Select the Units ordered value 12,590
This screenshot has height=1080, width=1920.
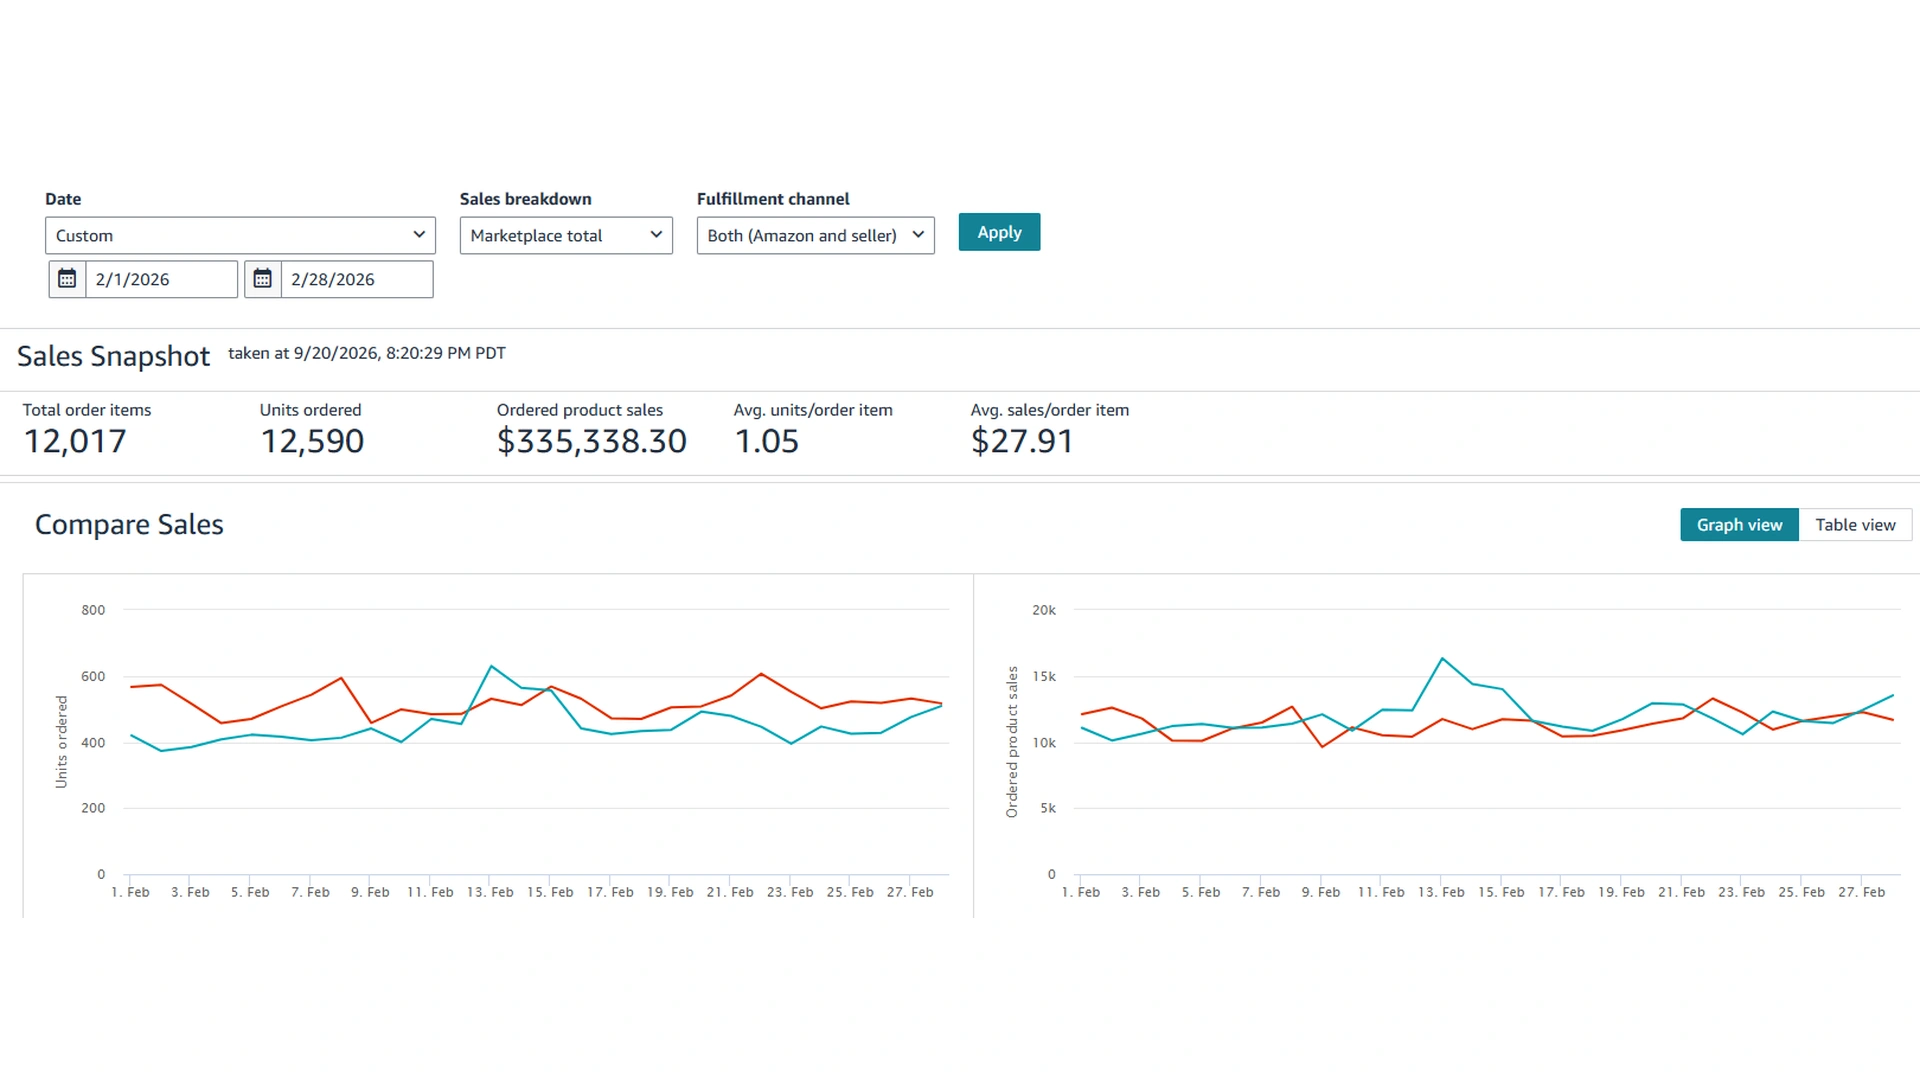312,441
